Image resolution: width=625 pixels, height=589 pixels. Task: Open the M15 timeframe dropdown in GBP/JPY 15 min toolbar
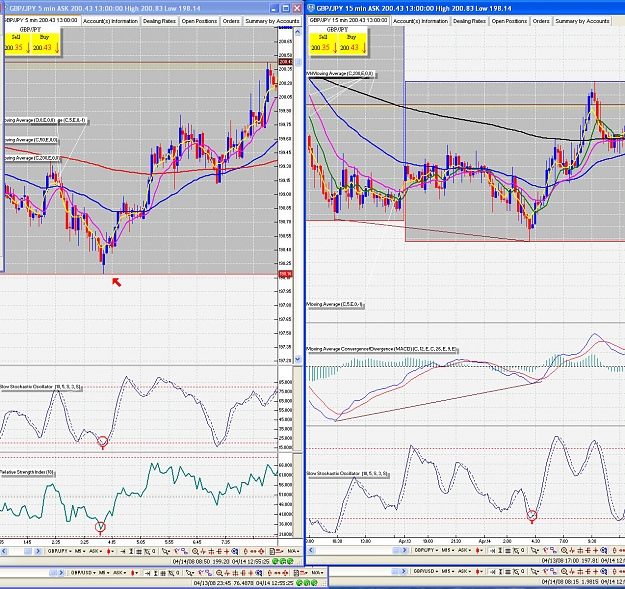448,550
